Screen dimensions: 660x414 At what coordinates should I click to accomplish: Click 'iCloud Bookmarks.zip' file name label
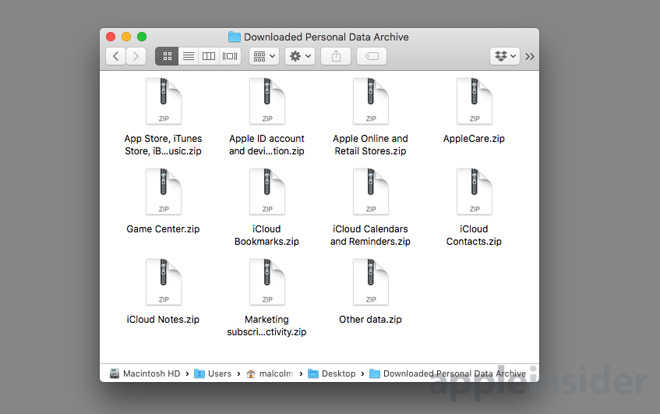tap(267, 236)
